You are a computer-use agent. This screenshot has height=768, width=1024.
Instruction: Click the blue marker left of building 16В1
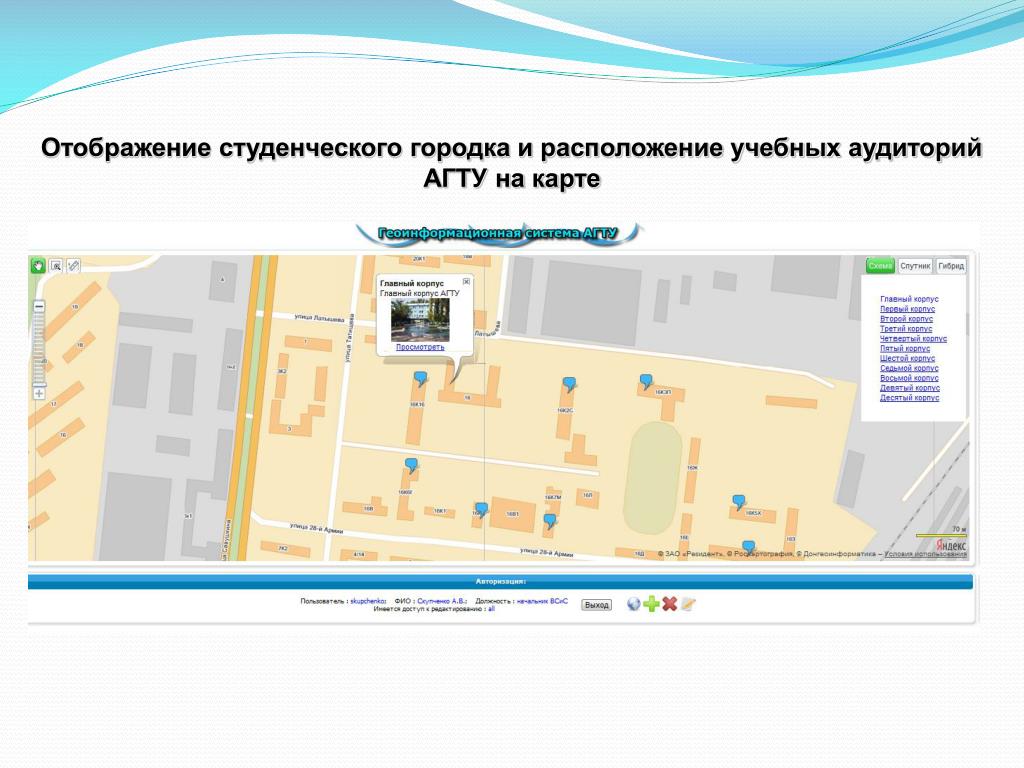481,509
